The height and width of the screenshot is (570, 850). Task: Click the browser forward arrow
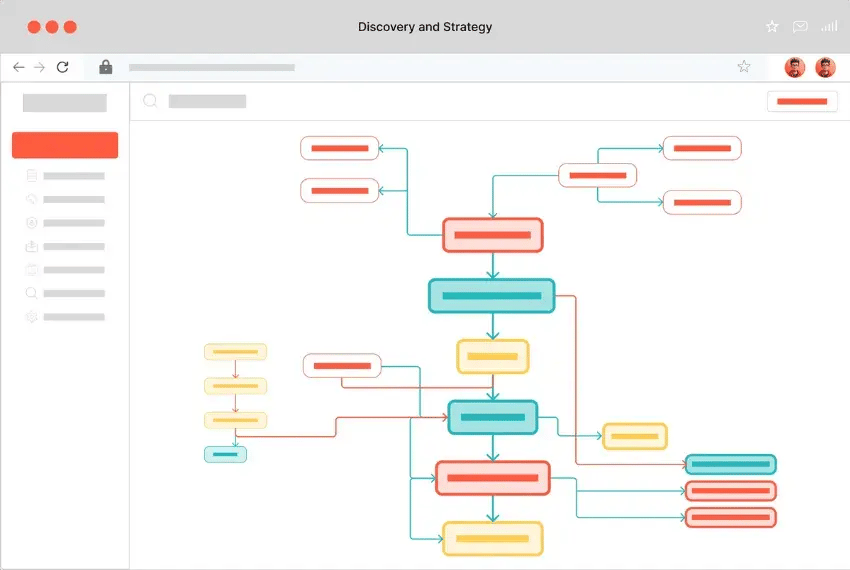[x=40, y=67]
